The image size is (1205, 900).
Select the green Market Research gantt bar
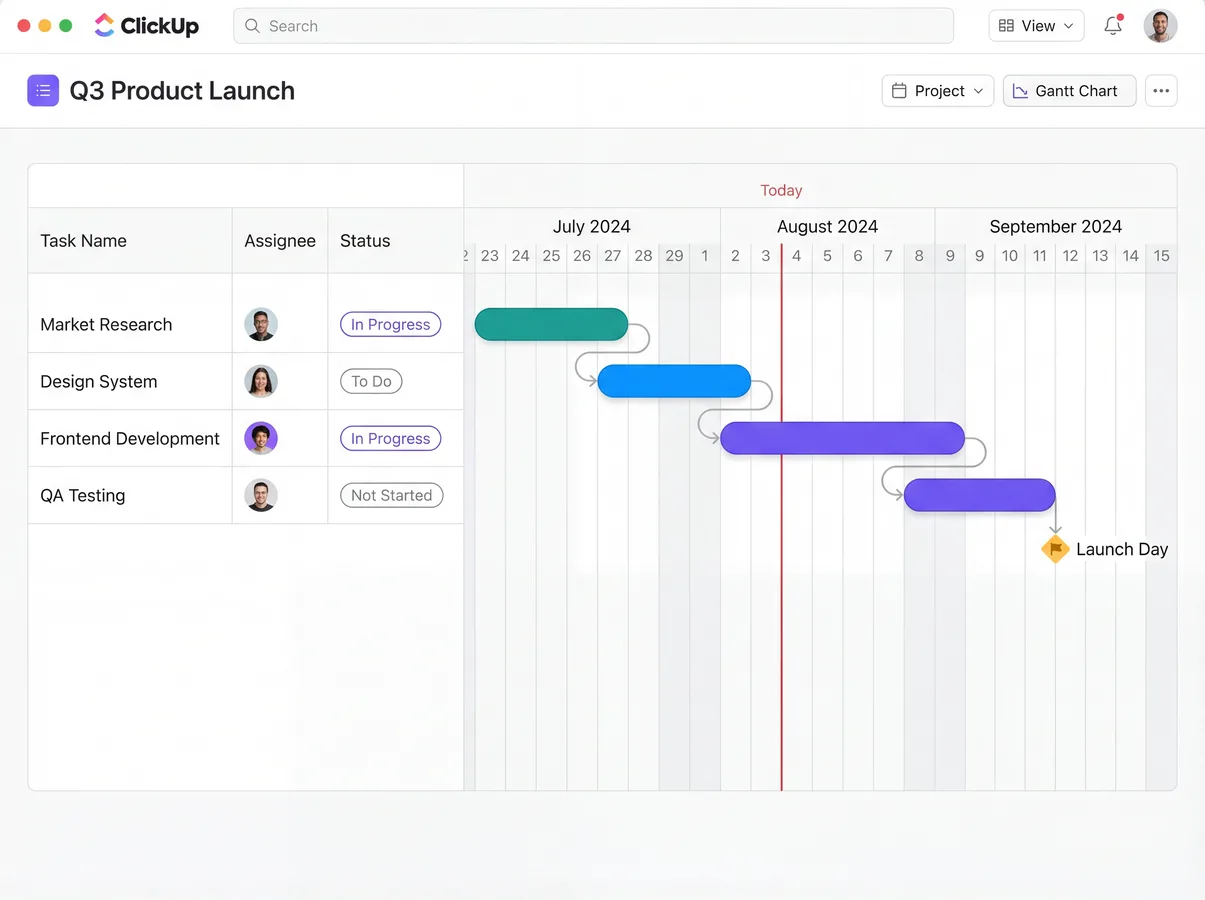point(551,324)
